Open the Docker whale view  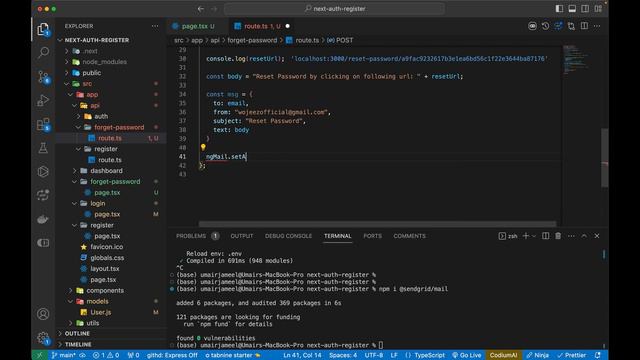click(43, 219)
